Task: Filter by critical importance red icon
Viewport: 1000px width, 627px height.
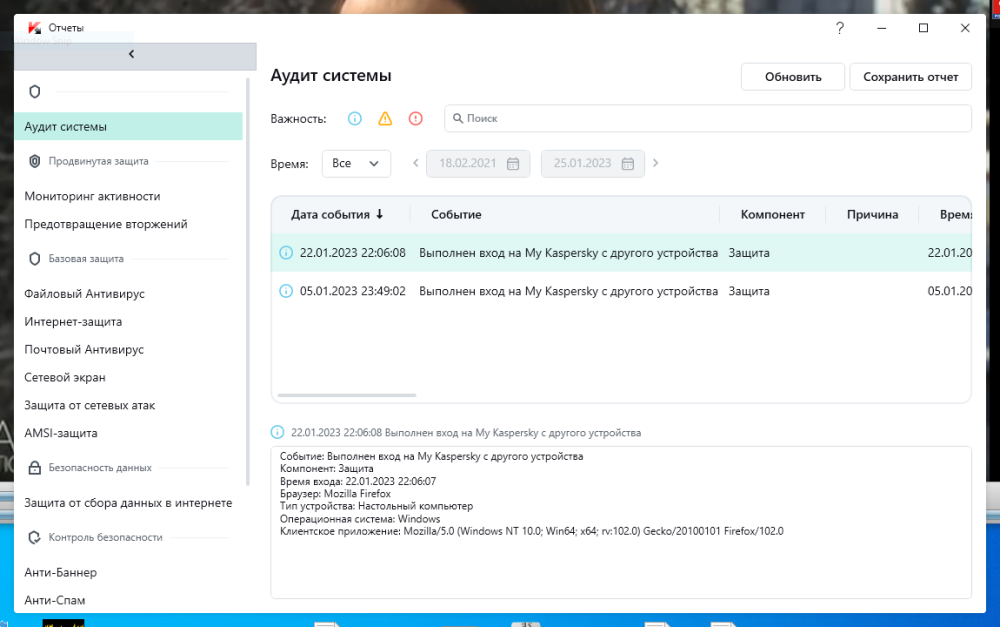Action: (416, 119)
